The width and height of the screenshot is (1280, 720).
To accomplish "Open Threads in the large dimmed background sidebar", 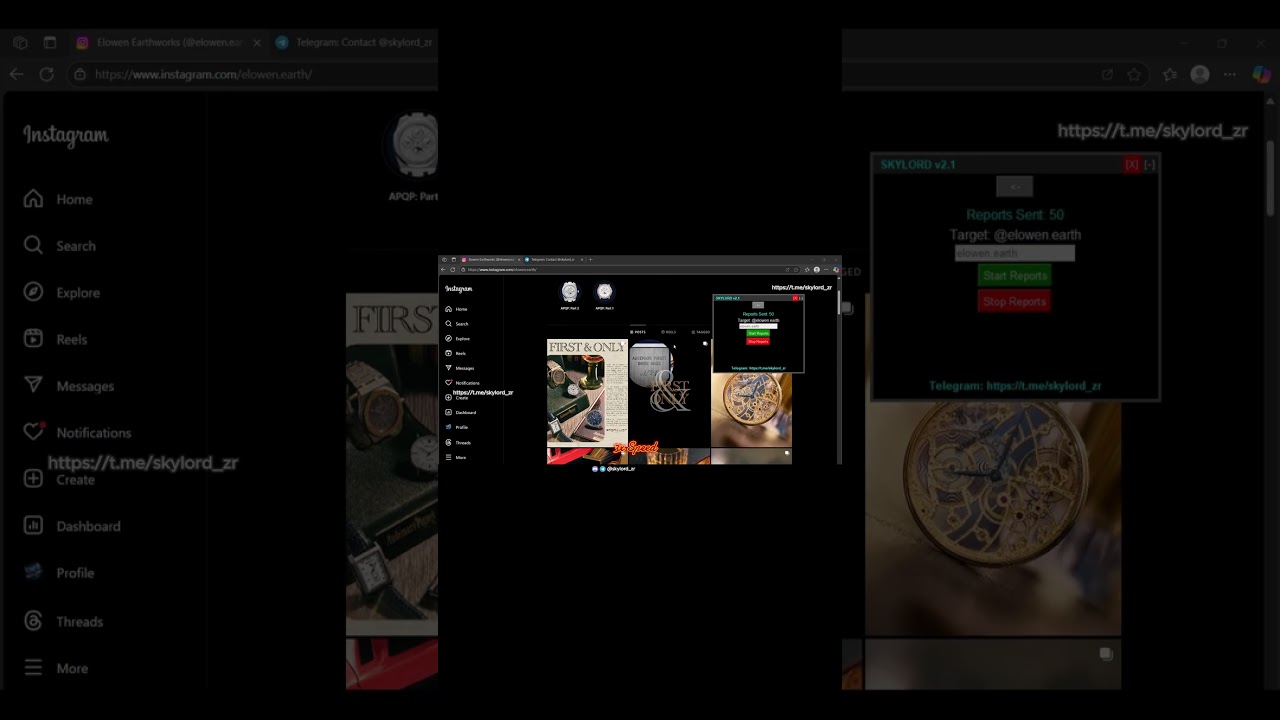I will tap(64, 621).
